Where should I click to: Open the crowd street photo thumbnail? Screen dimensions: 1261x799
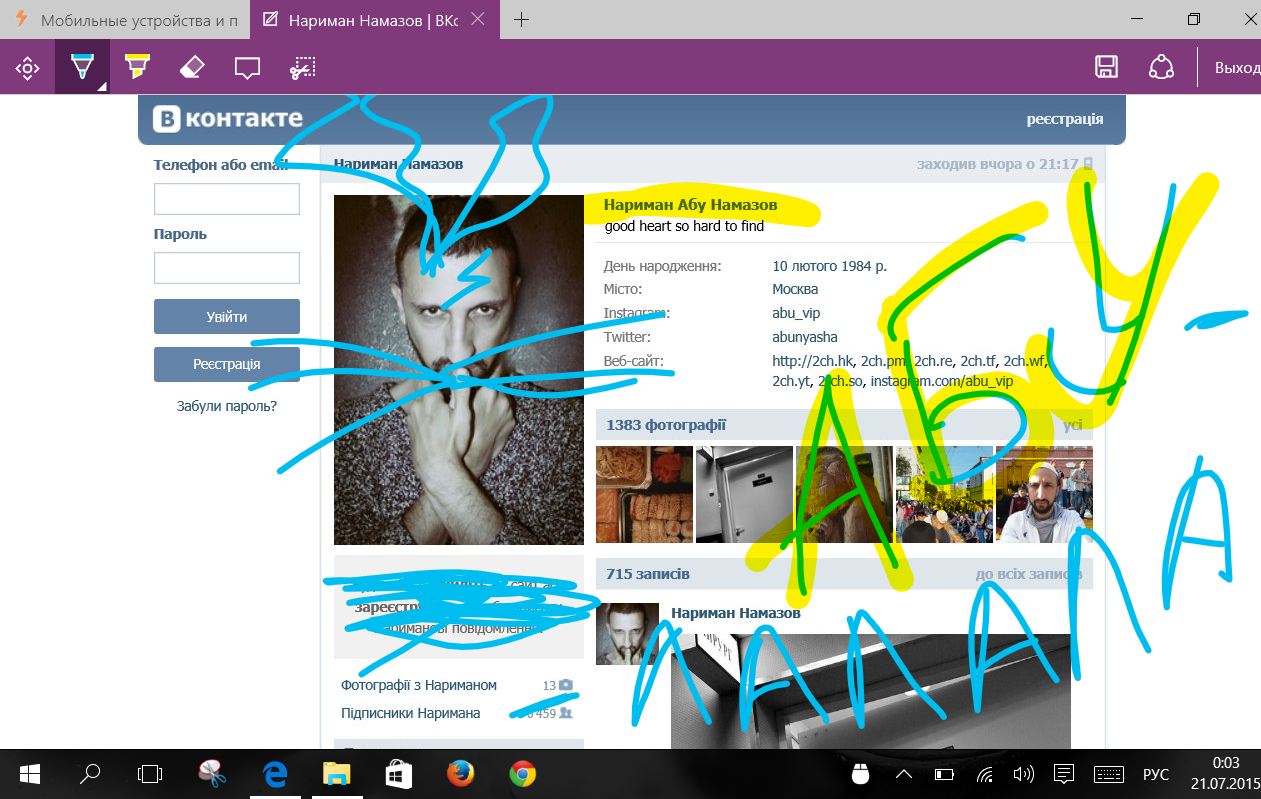pos(944,494)
